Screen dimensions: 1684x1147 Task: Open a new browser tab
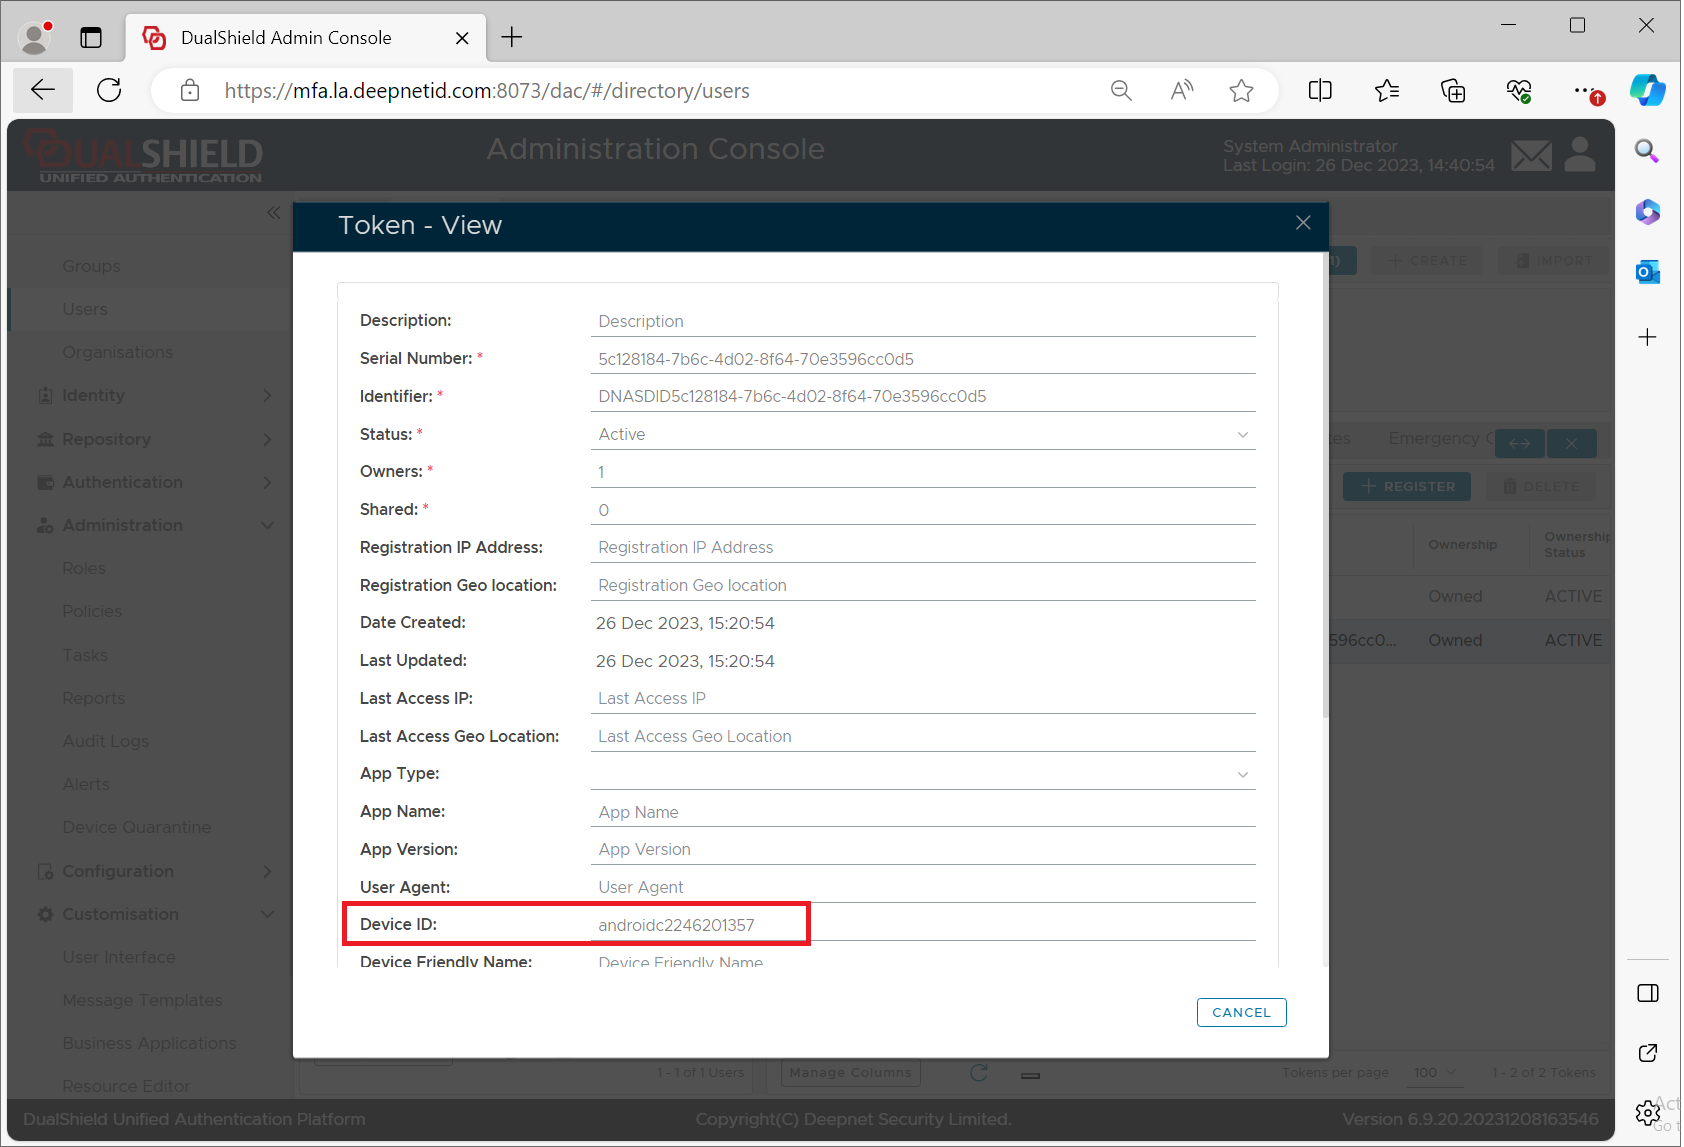(512, 37)
